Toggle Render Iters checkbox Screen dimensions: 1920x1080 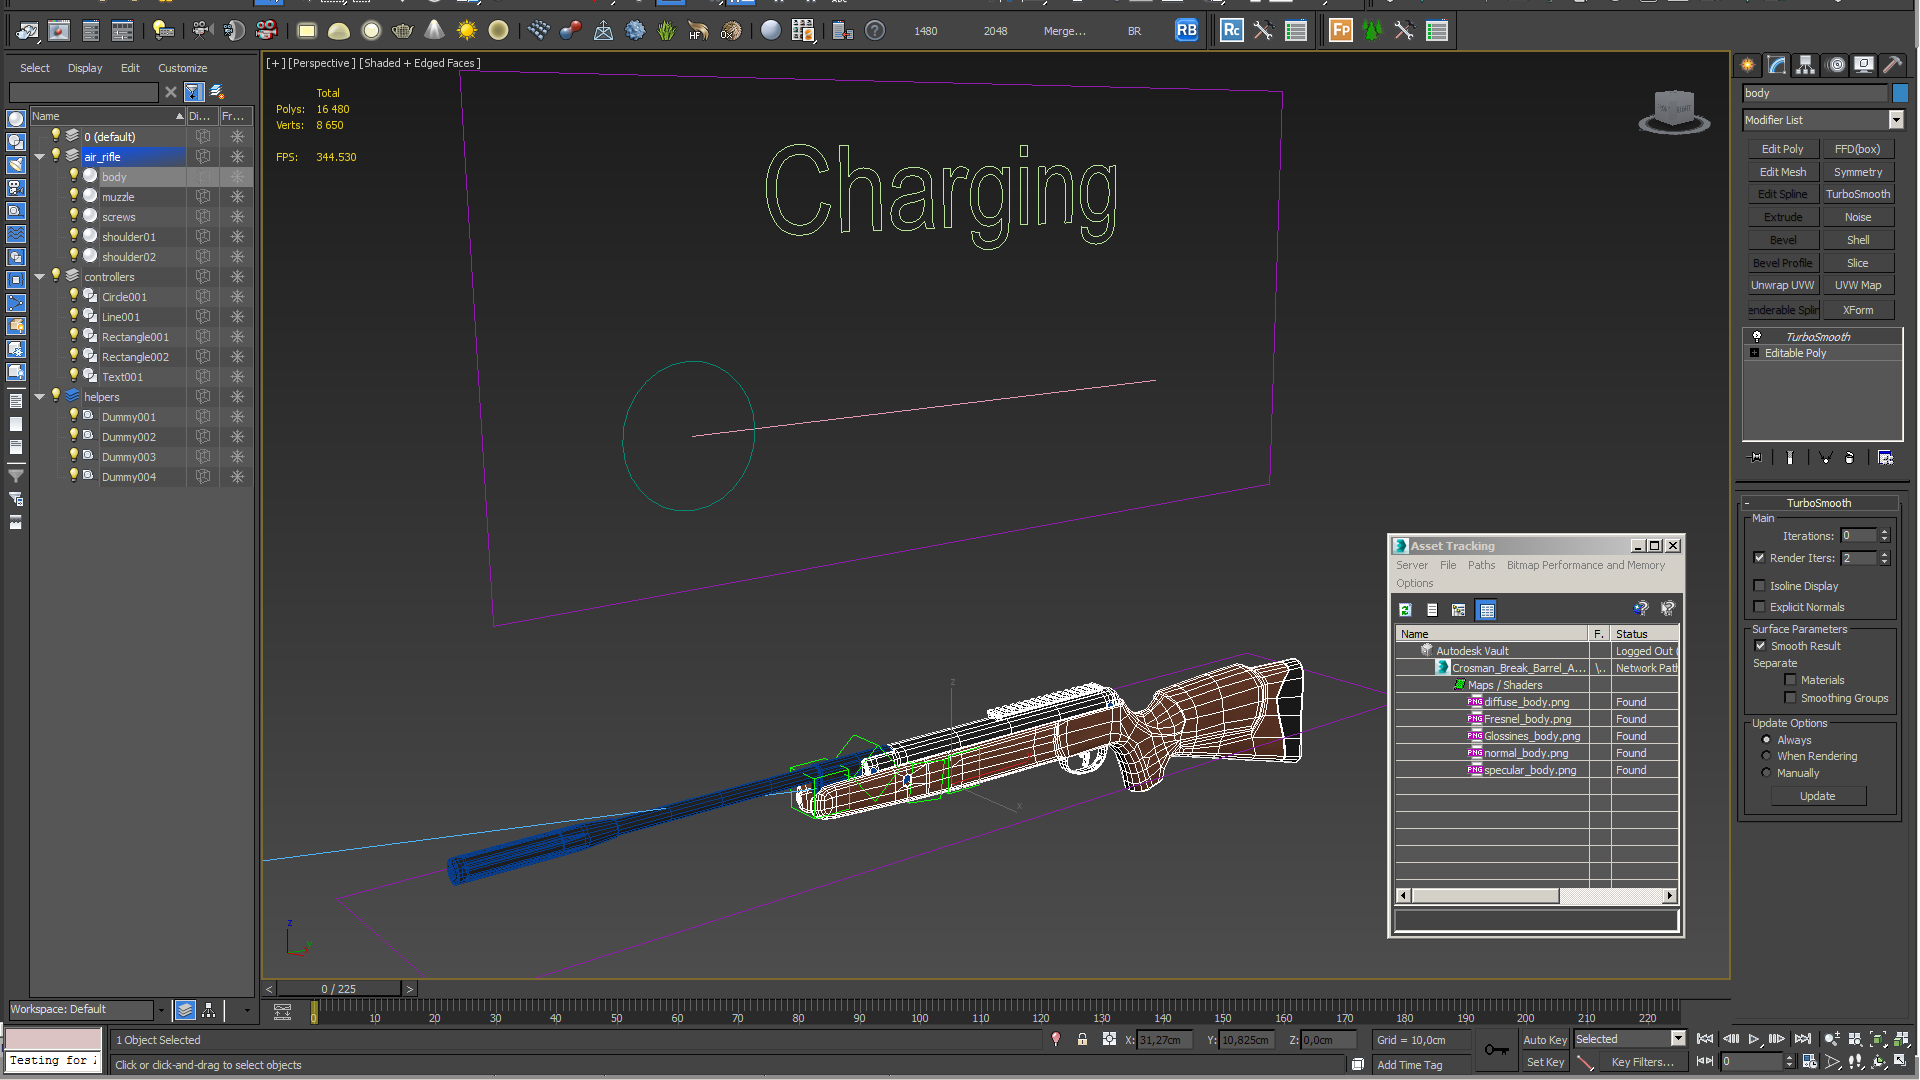tap(1760, 558)
